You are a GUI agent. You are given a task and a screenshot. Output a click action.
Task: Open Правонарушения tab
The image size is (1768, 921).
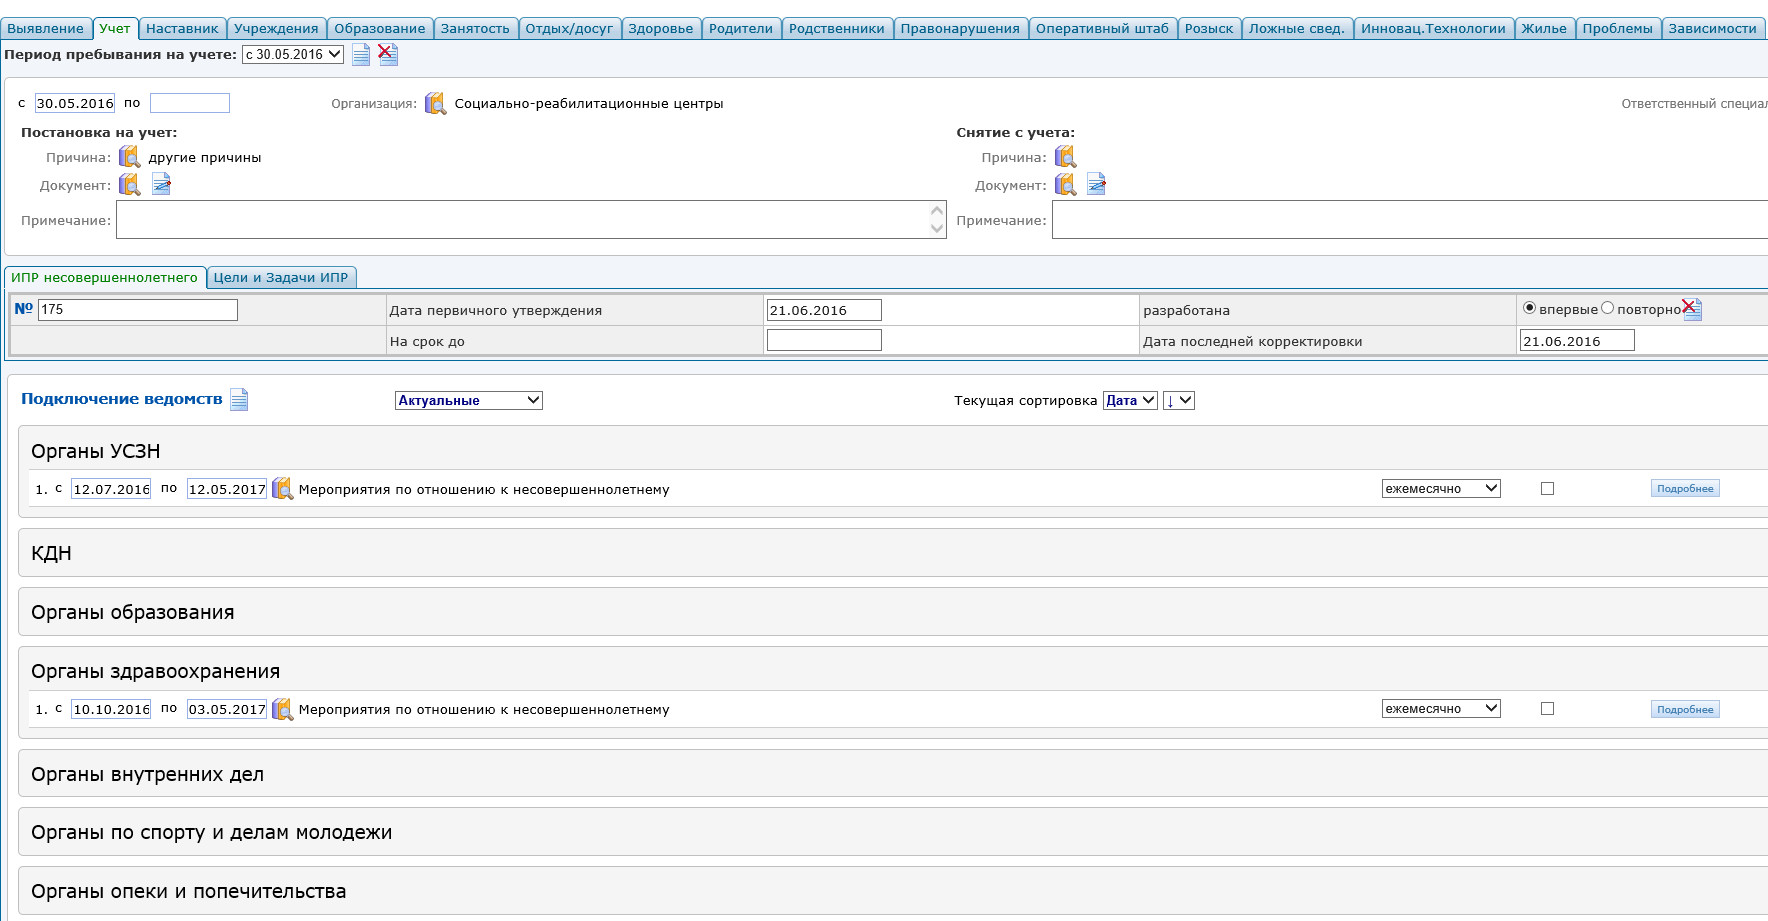click(x=960, y=28)
